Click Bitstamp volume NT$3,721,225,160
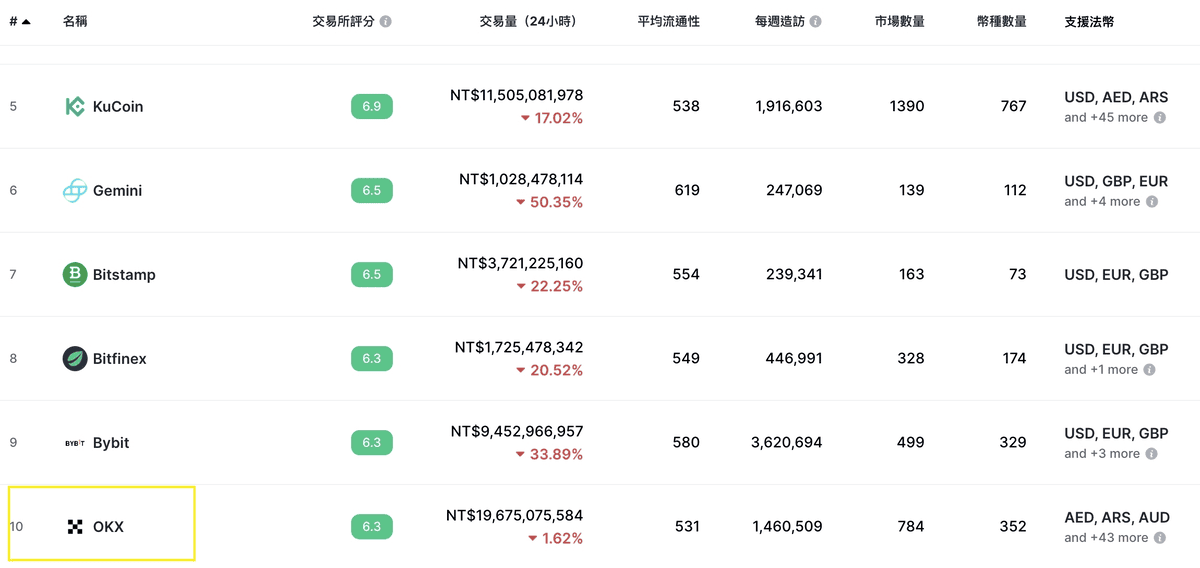The image size is (1200, 568). click(x=520, y=263)
